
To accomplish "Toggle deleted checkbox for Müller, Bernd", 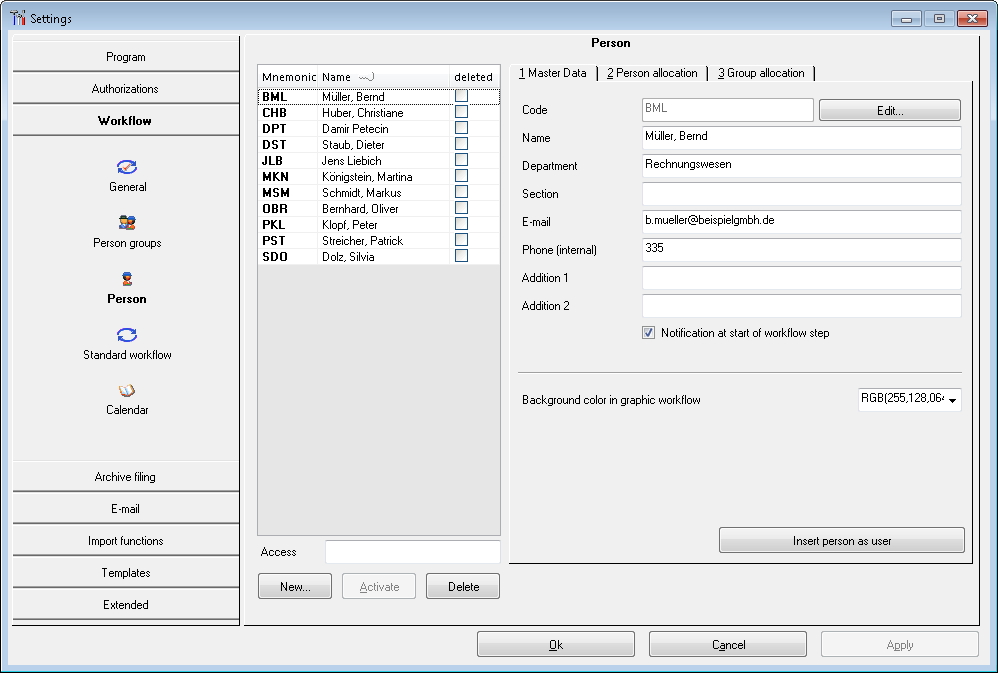I will [461, 96].
